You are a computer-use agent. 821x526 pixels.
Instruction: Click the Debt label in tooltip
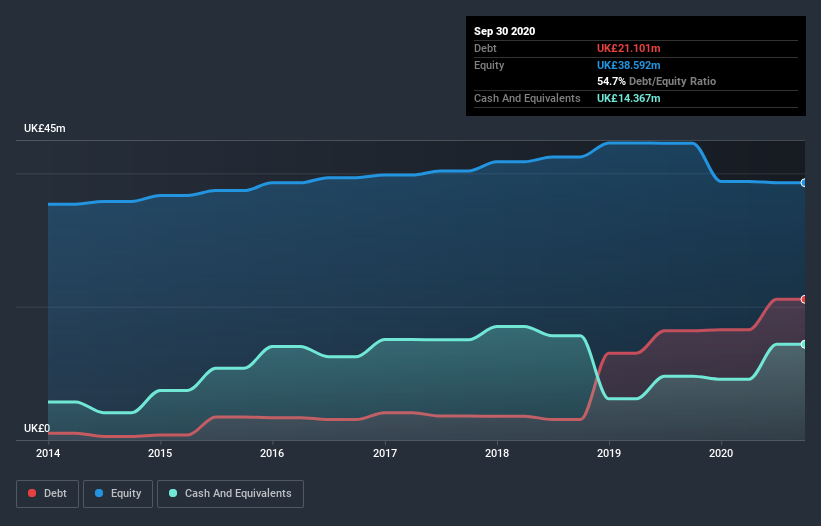(x=485, y=48)
